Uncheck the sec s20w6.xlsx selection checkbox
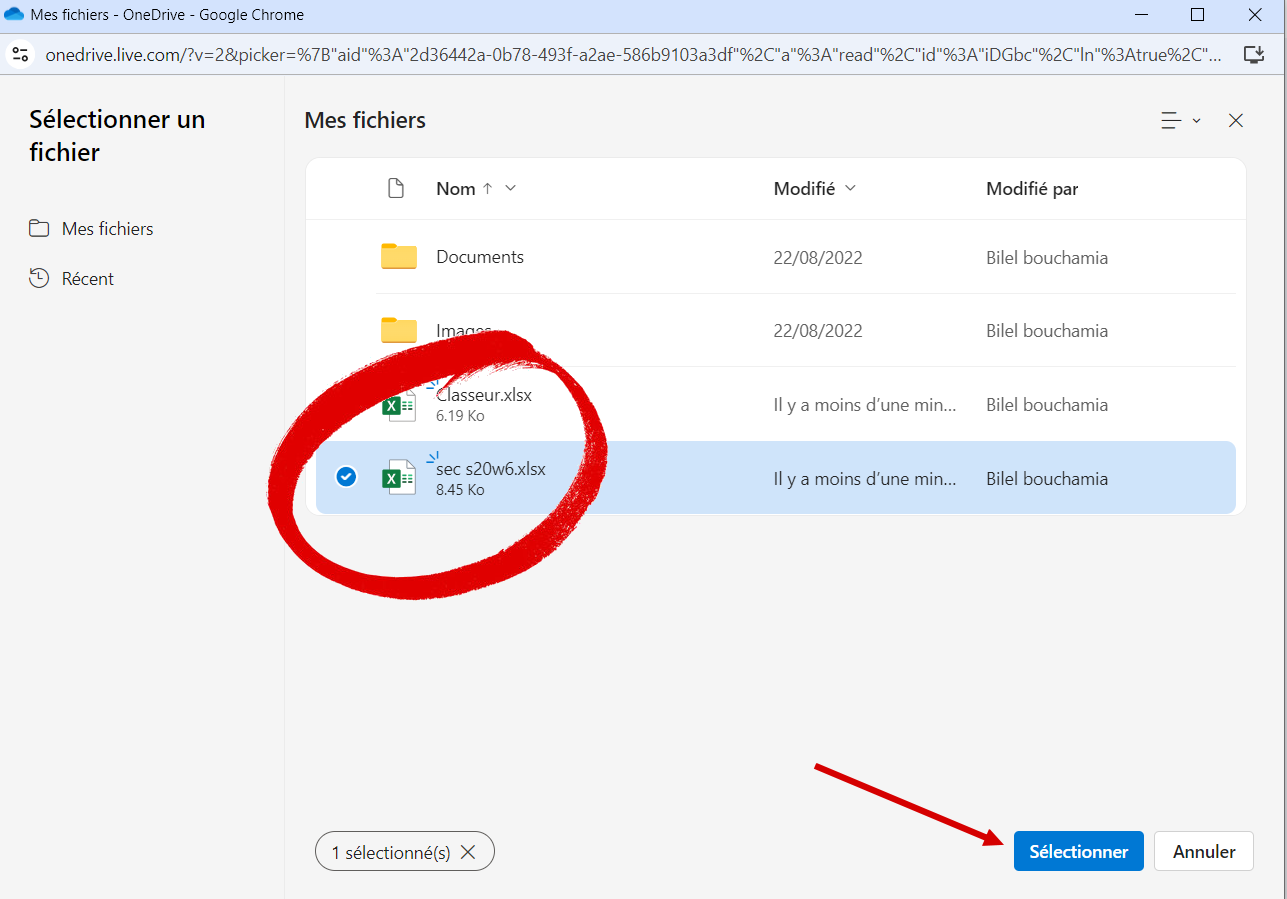1287x899 pixels. click(346, 478)
